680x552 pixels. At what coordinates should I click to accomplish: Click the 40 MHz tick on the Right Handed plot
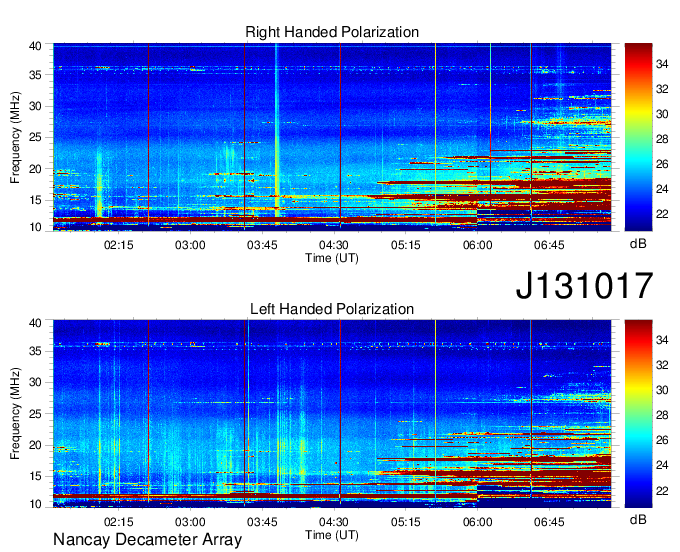pos(35,46)
